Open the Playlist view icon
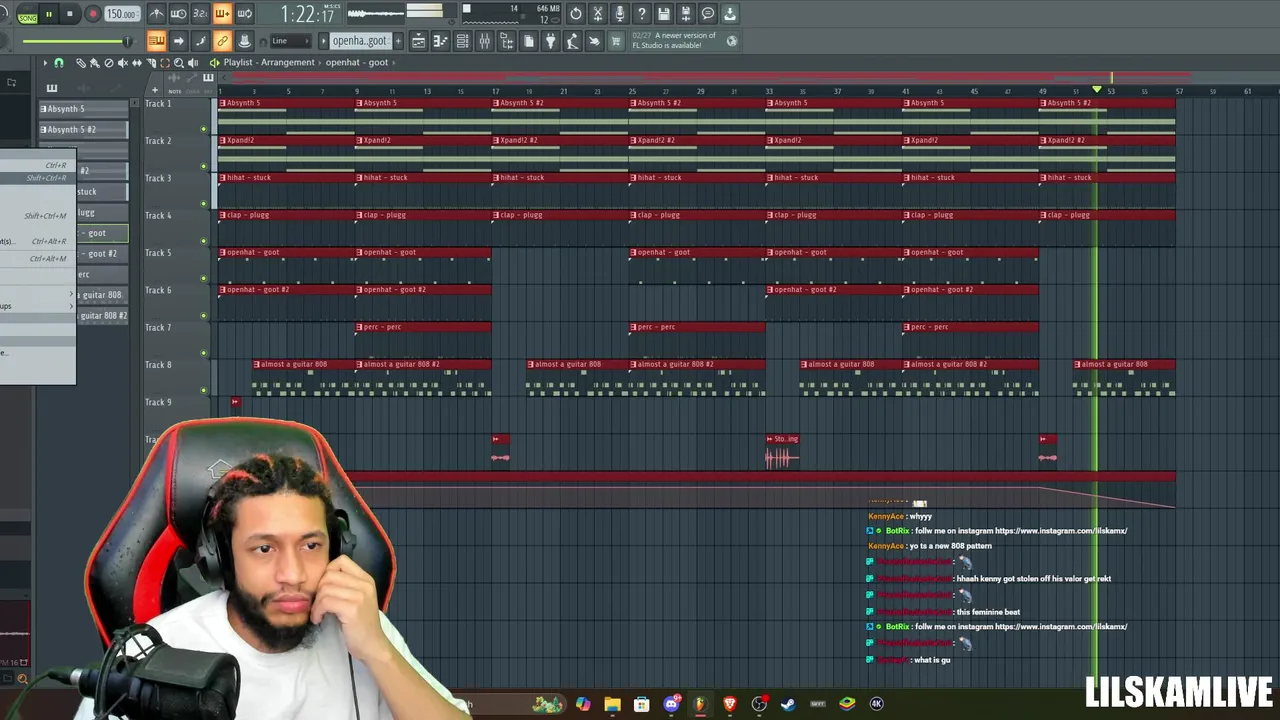Screen dimensions: 1280x720 pos(419,41)
